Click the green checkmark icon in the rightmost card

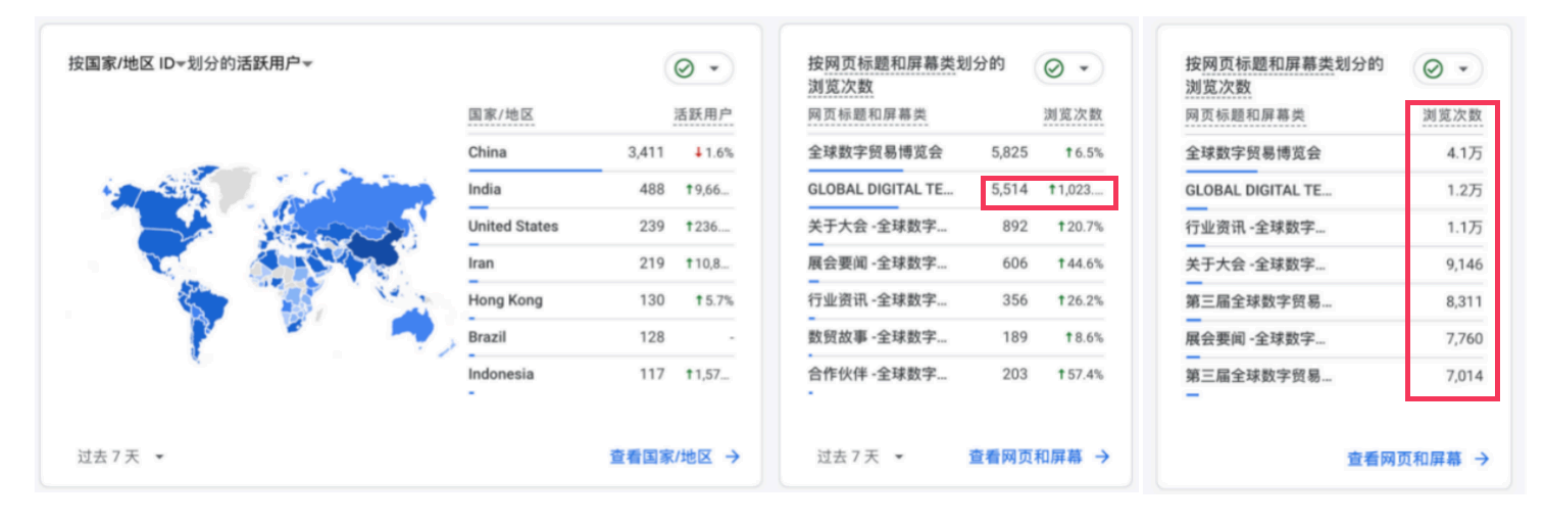click(x=1432, y=69)
